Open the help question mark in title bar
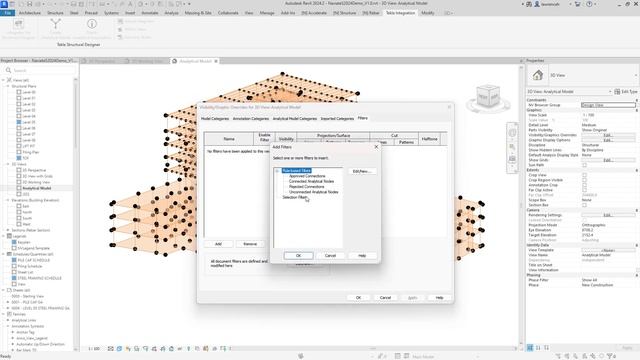640x360 pixels. (589, 4)
